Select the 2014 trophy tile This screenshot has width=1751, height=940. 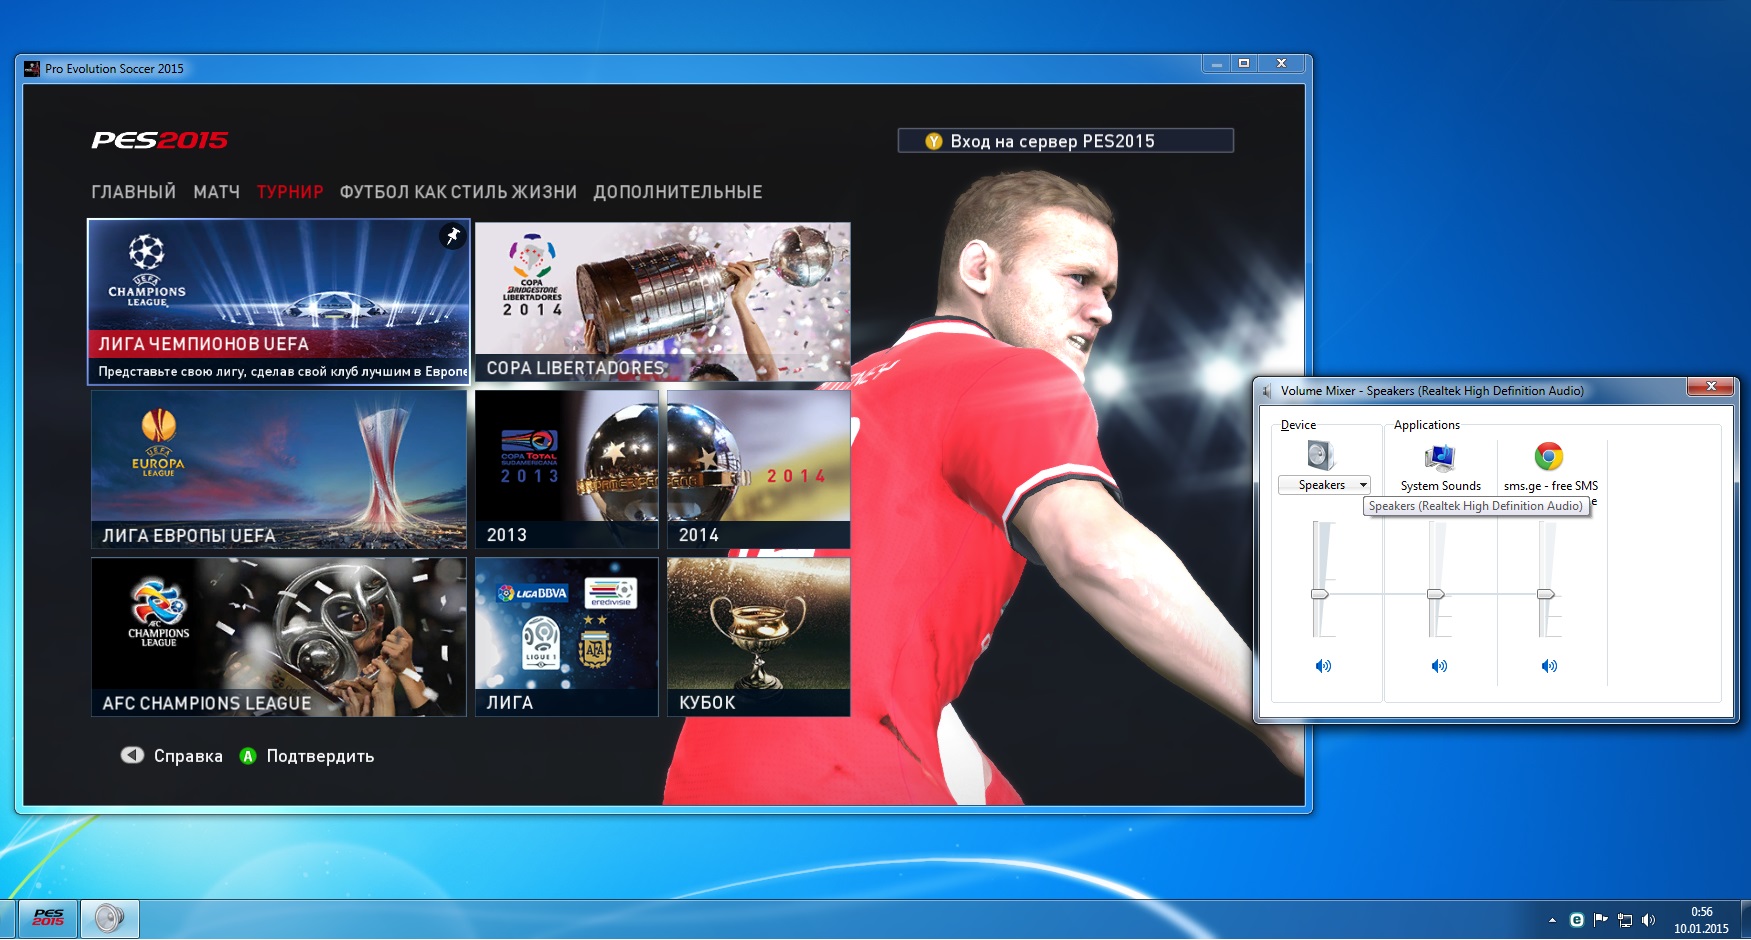[759, 470]
